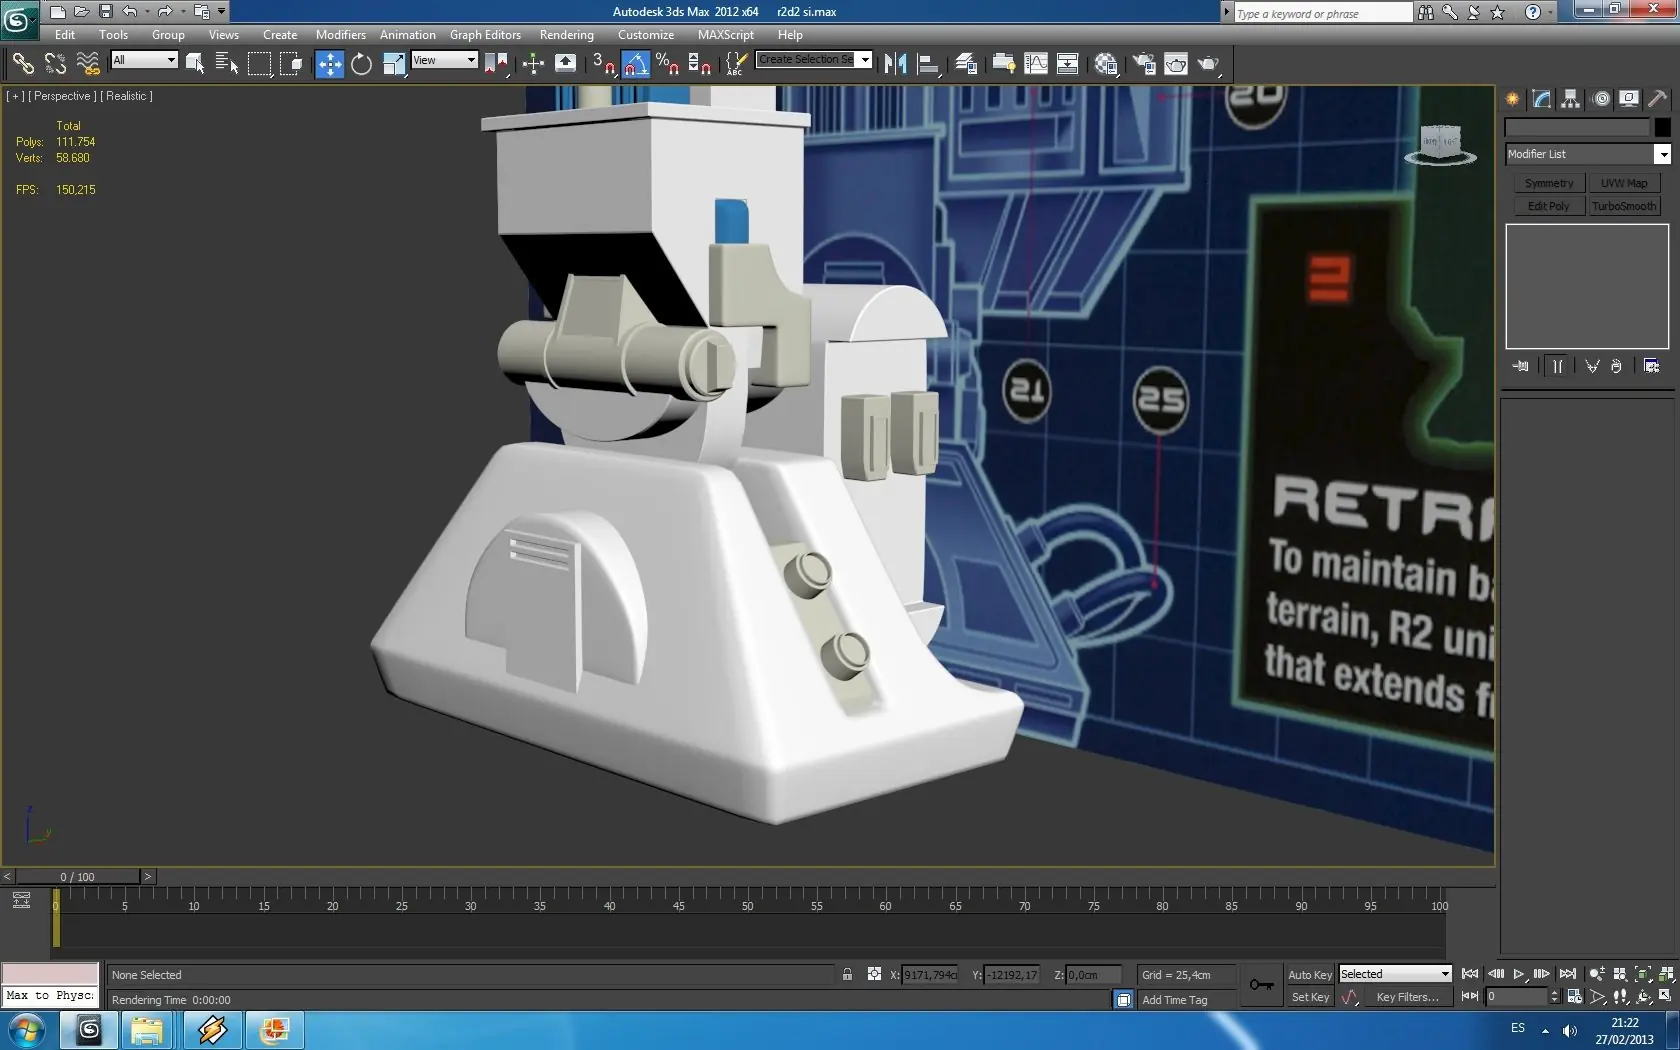Toggle the Selection Lock padlock
The height and width of the screenshot is (1050, 1680).
click(847, 975)
